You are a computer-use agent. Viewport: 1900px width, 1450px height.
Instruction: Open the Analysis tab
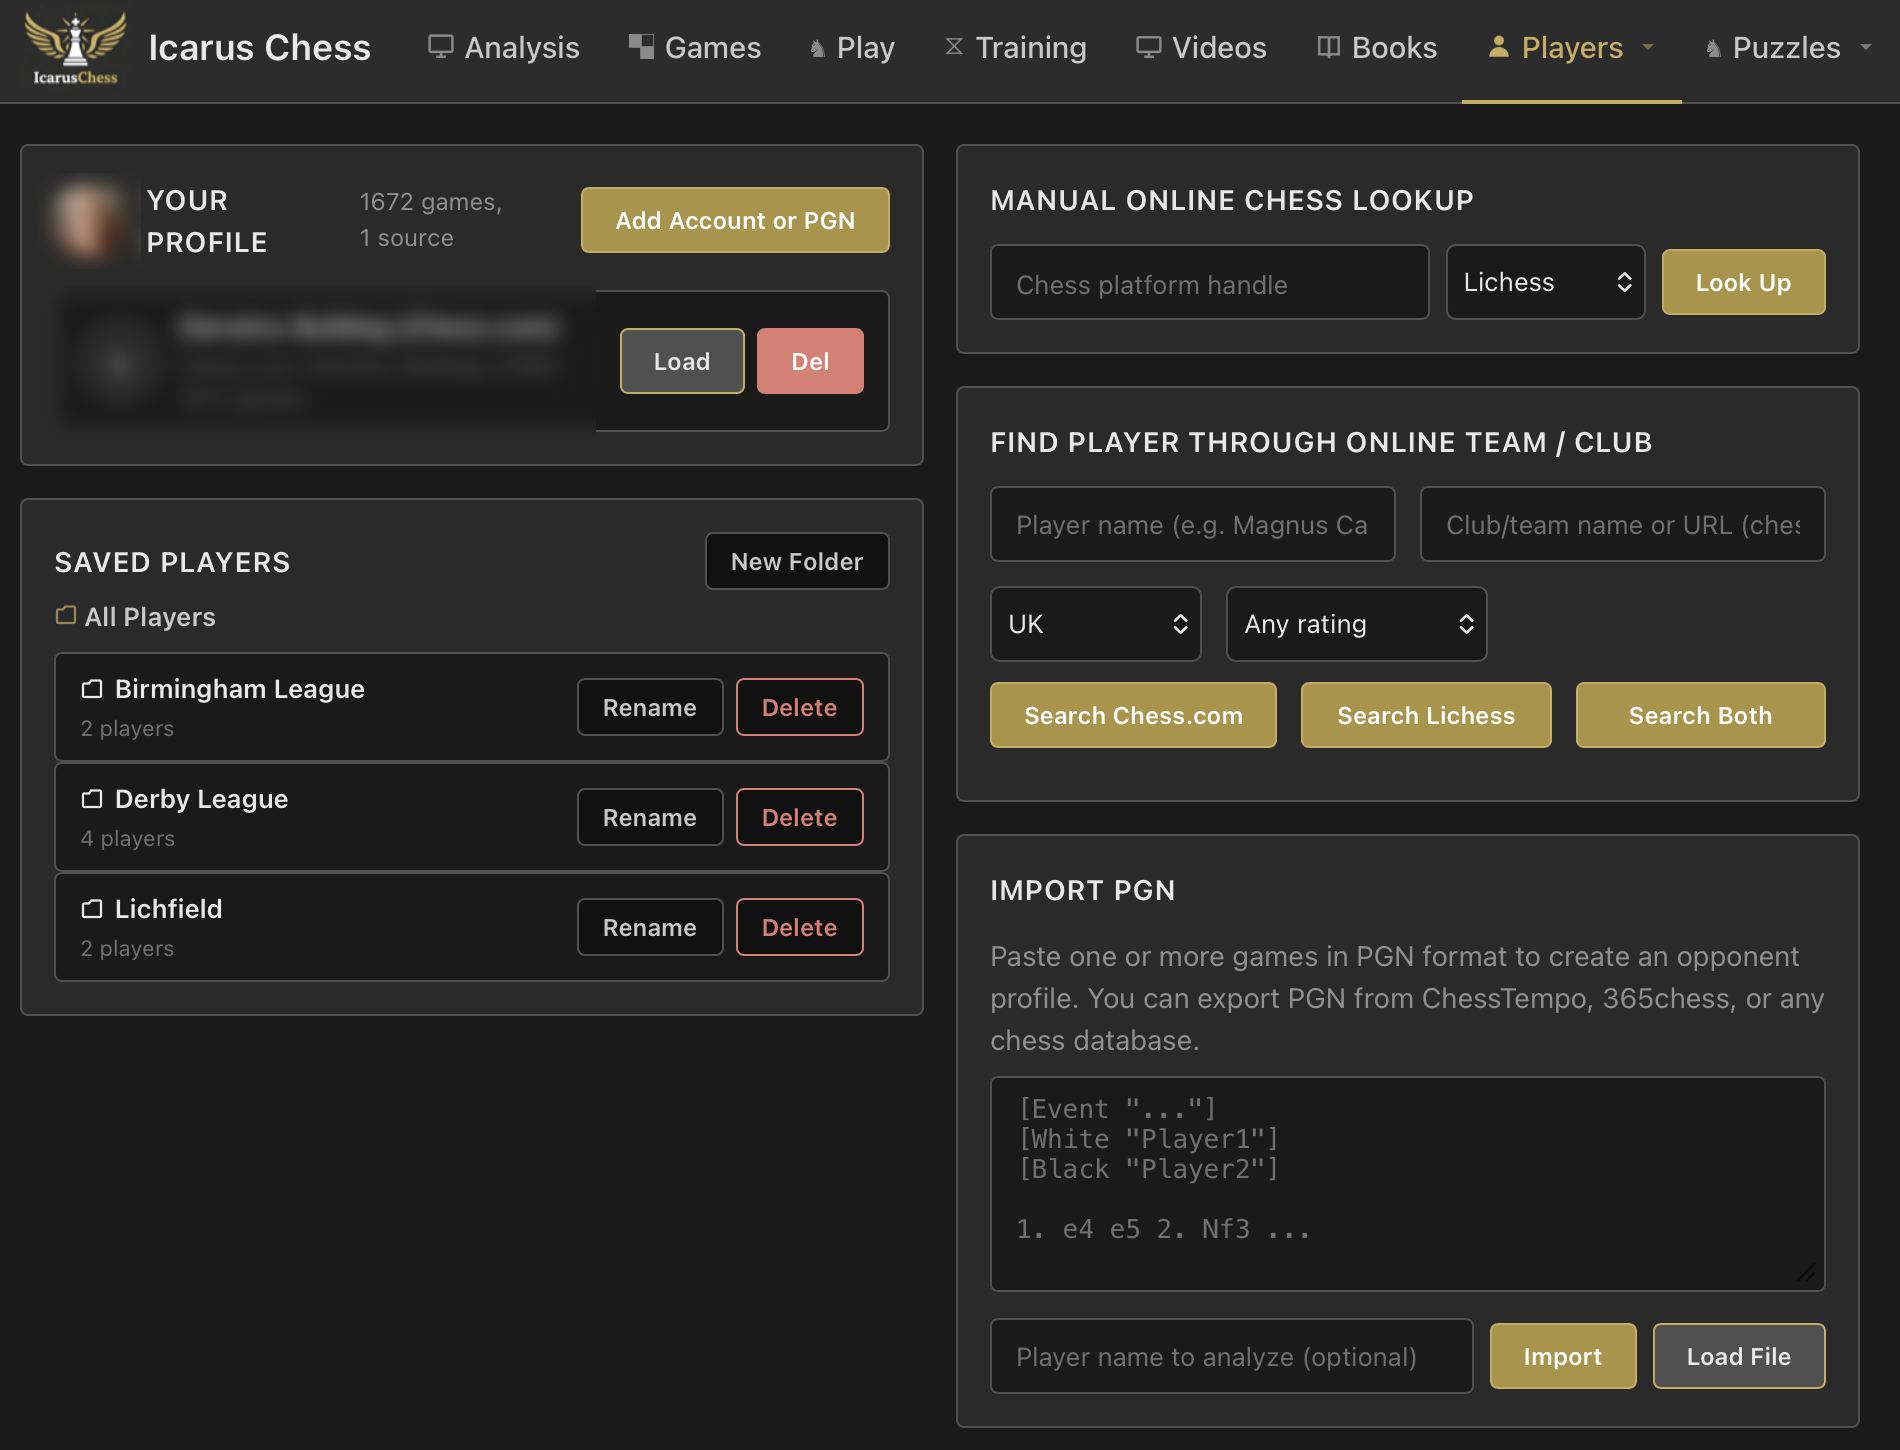(504, 47)
